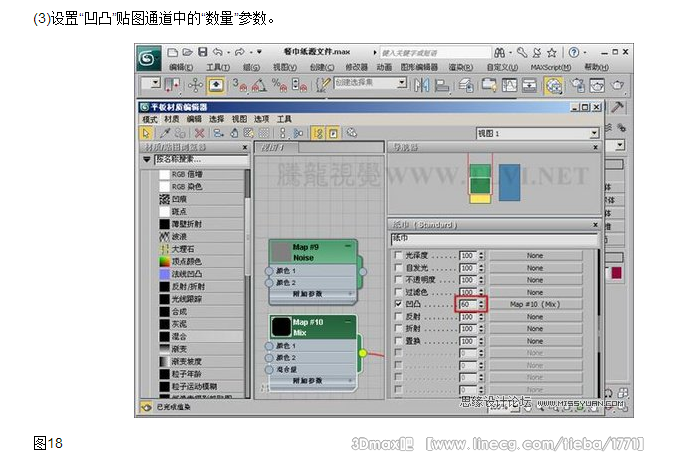Image resolution: width=673 pixels, height=461 pixels.
Task: Click the binoculars search icon
Action: 500,53
